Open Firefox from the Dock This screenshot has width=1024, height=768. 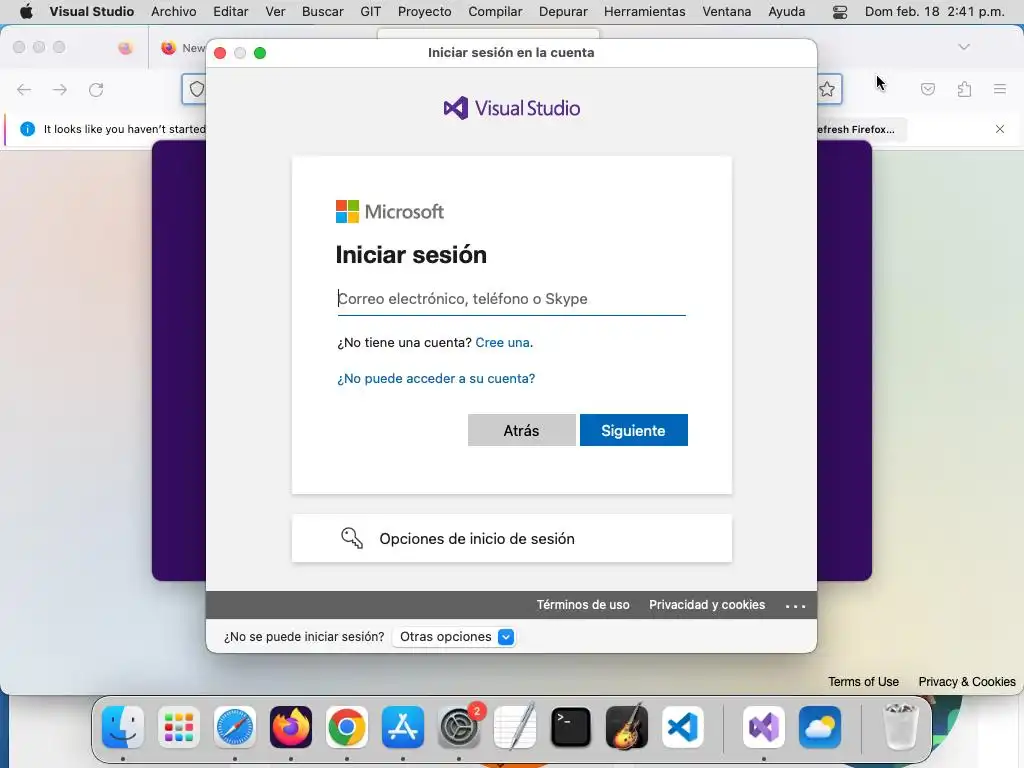click(x=291, y=727)
